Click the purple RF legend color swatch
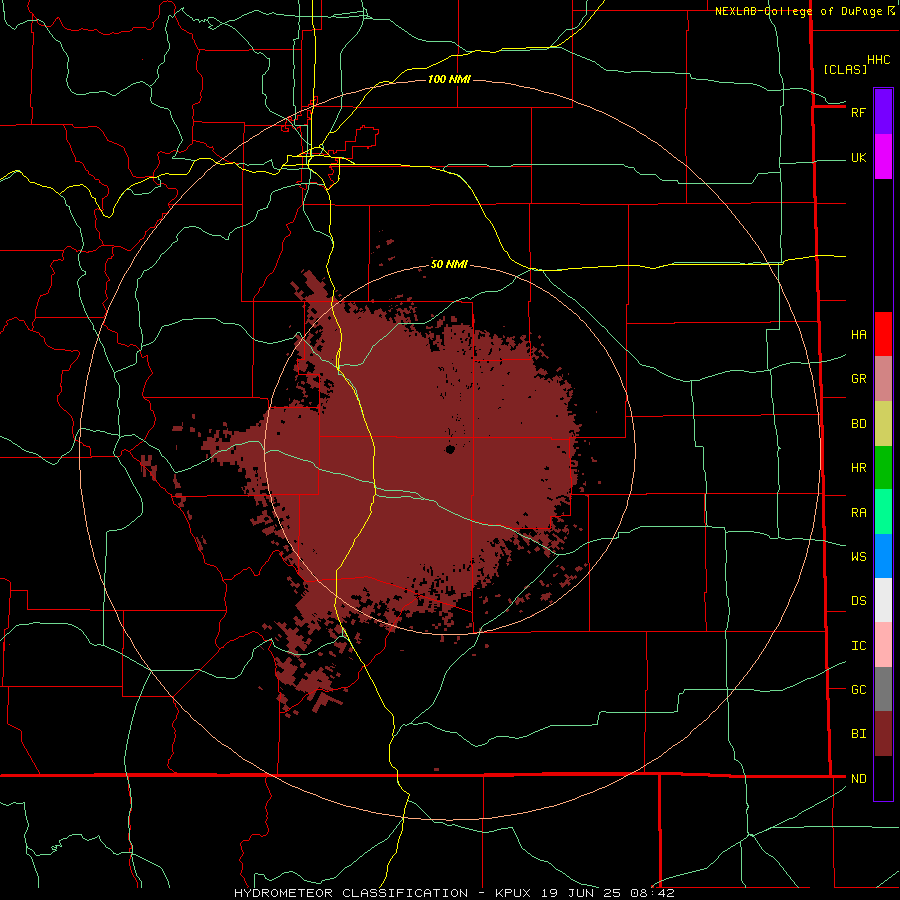The image size is (900, 900). click(883, 112)
